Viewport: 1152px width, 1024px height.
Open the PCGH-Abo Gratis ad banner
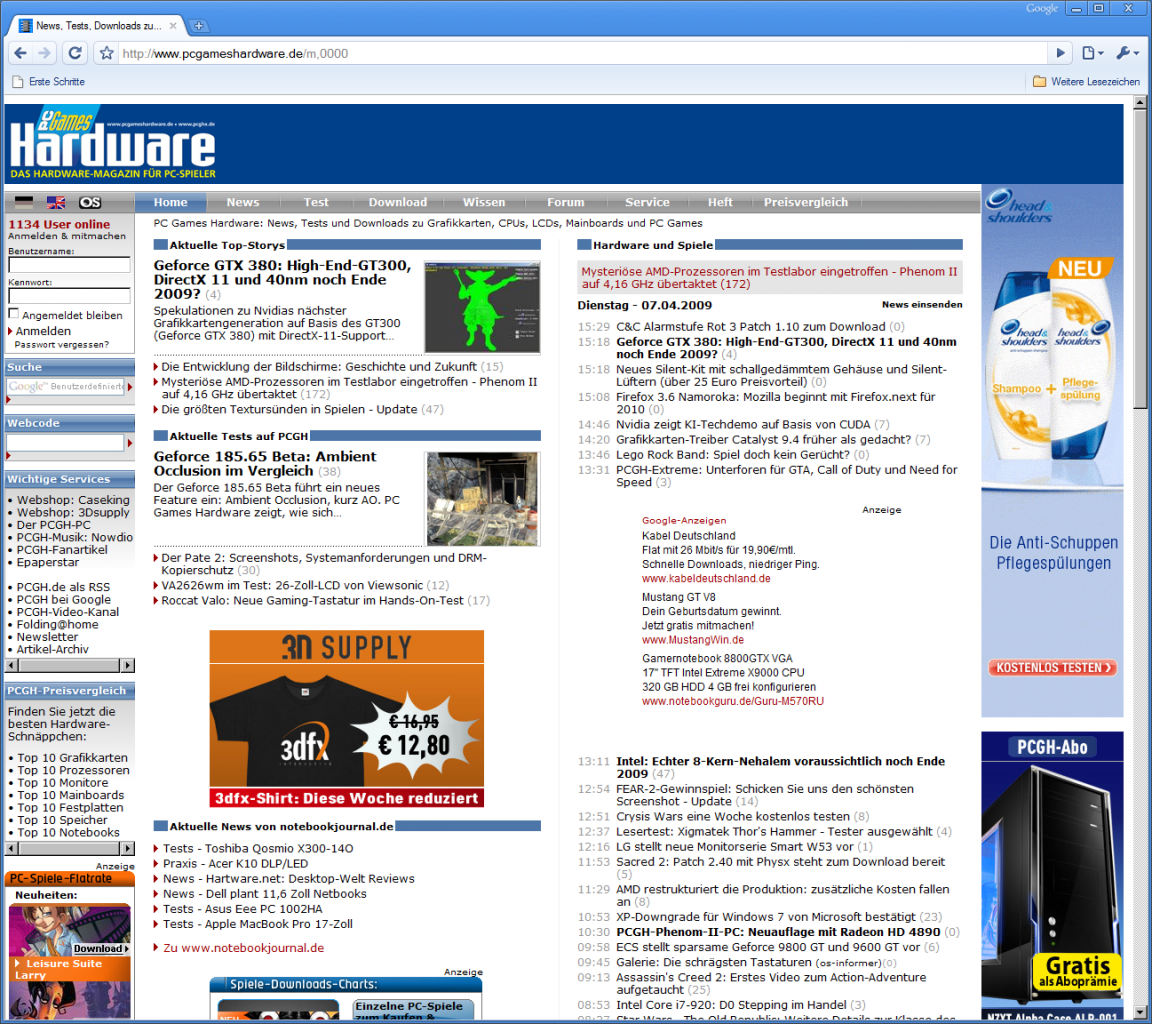coord(1052,874)
